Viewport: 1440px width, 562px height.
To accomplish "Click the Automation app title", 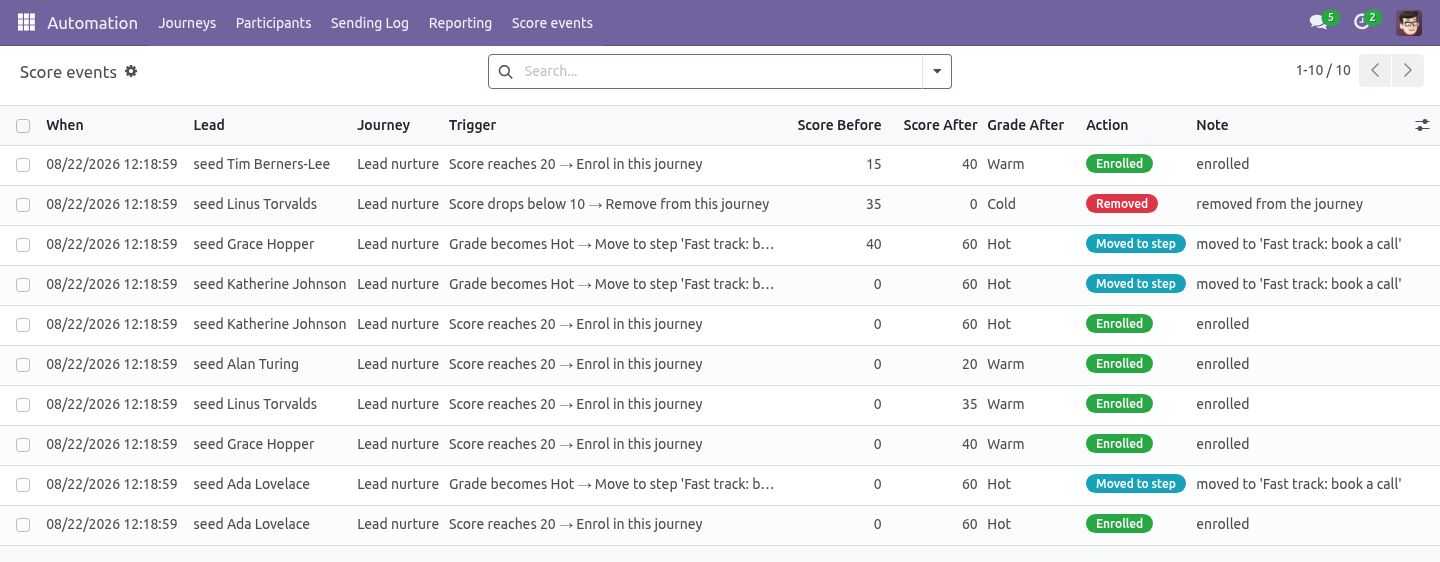I will [x=92, y=22].
